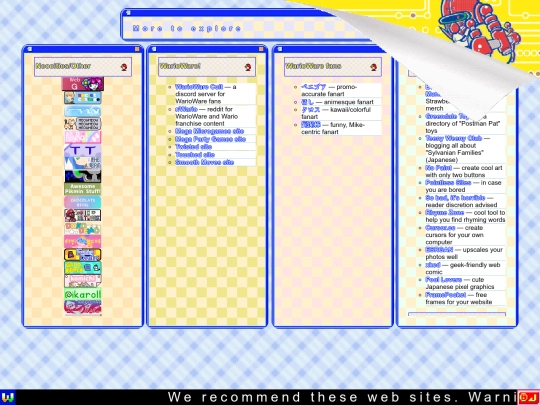This screenshot has width=540, height=405.
Task: Open the red and pink swirl banner at bottom
Action: click(83, 307)
